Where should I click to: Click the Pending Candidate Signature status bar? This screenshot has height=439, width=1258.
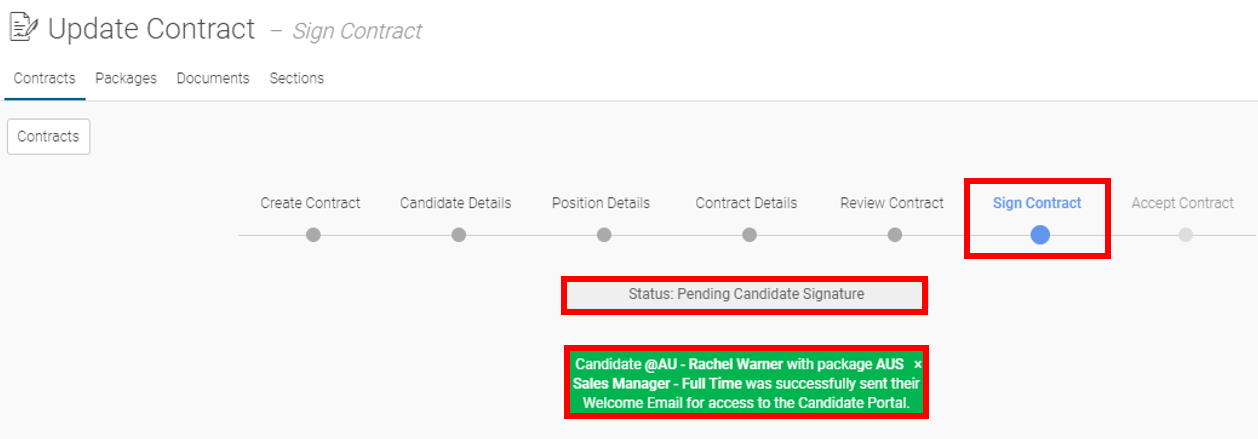pos(745,295)
